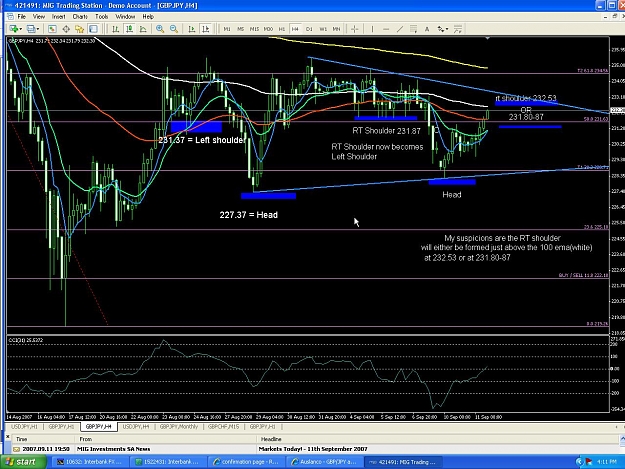Click the Windows start button
The height and width of the screenshot is (469, 625).
click(23, 462)
